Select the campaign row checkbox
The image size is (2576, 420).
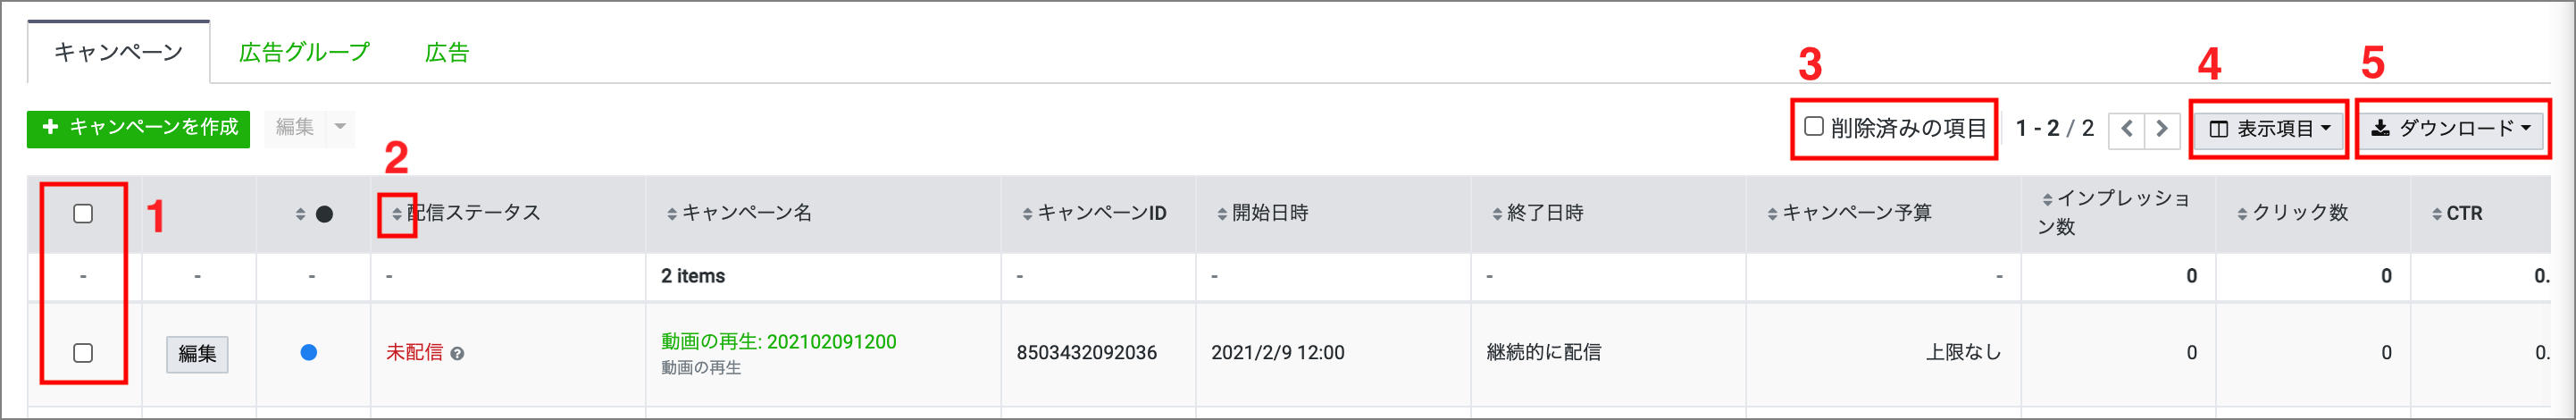tap(83, 353)
